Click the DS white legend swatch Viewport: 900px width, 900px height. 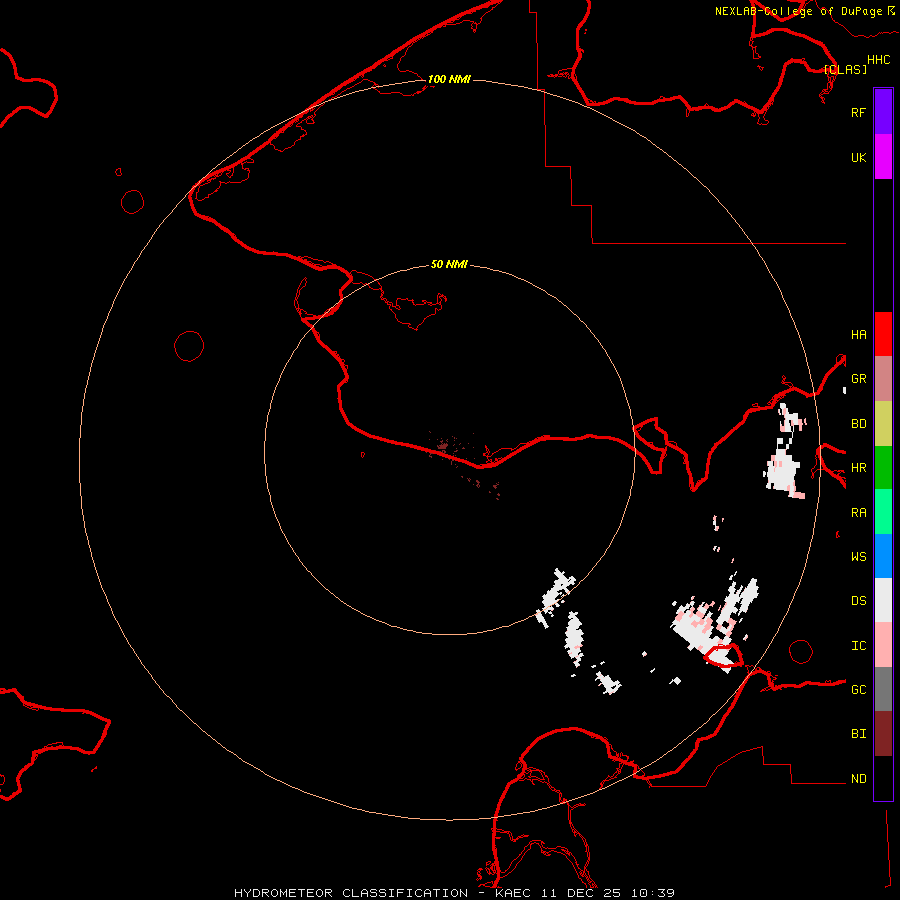click(883, 600)
